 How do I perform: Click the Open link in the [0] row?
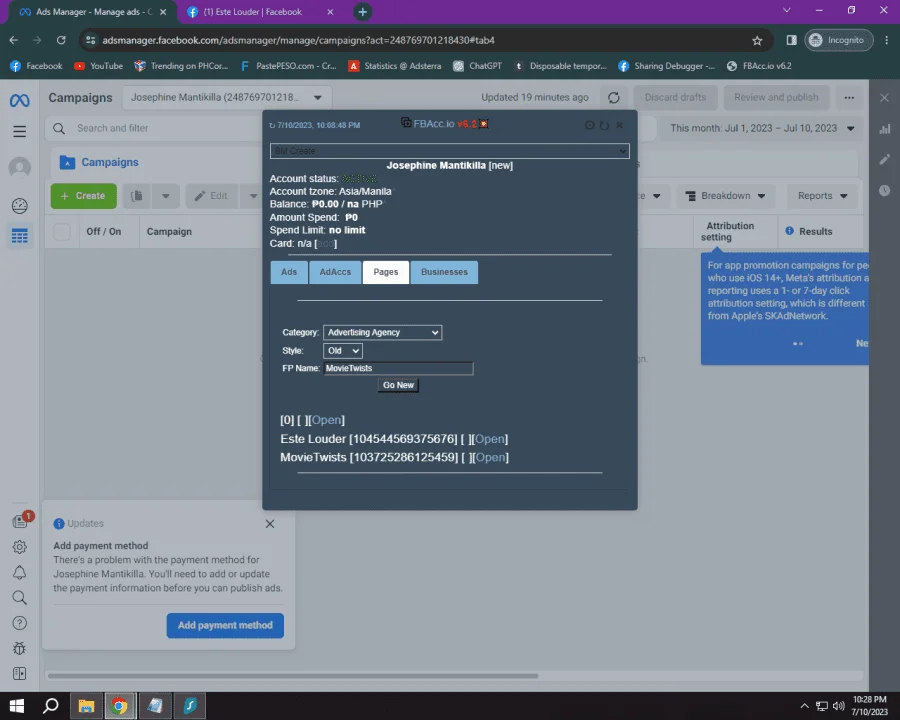pyautogui.click(x=327, y=420)
